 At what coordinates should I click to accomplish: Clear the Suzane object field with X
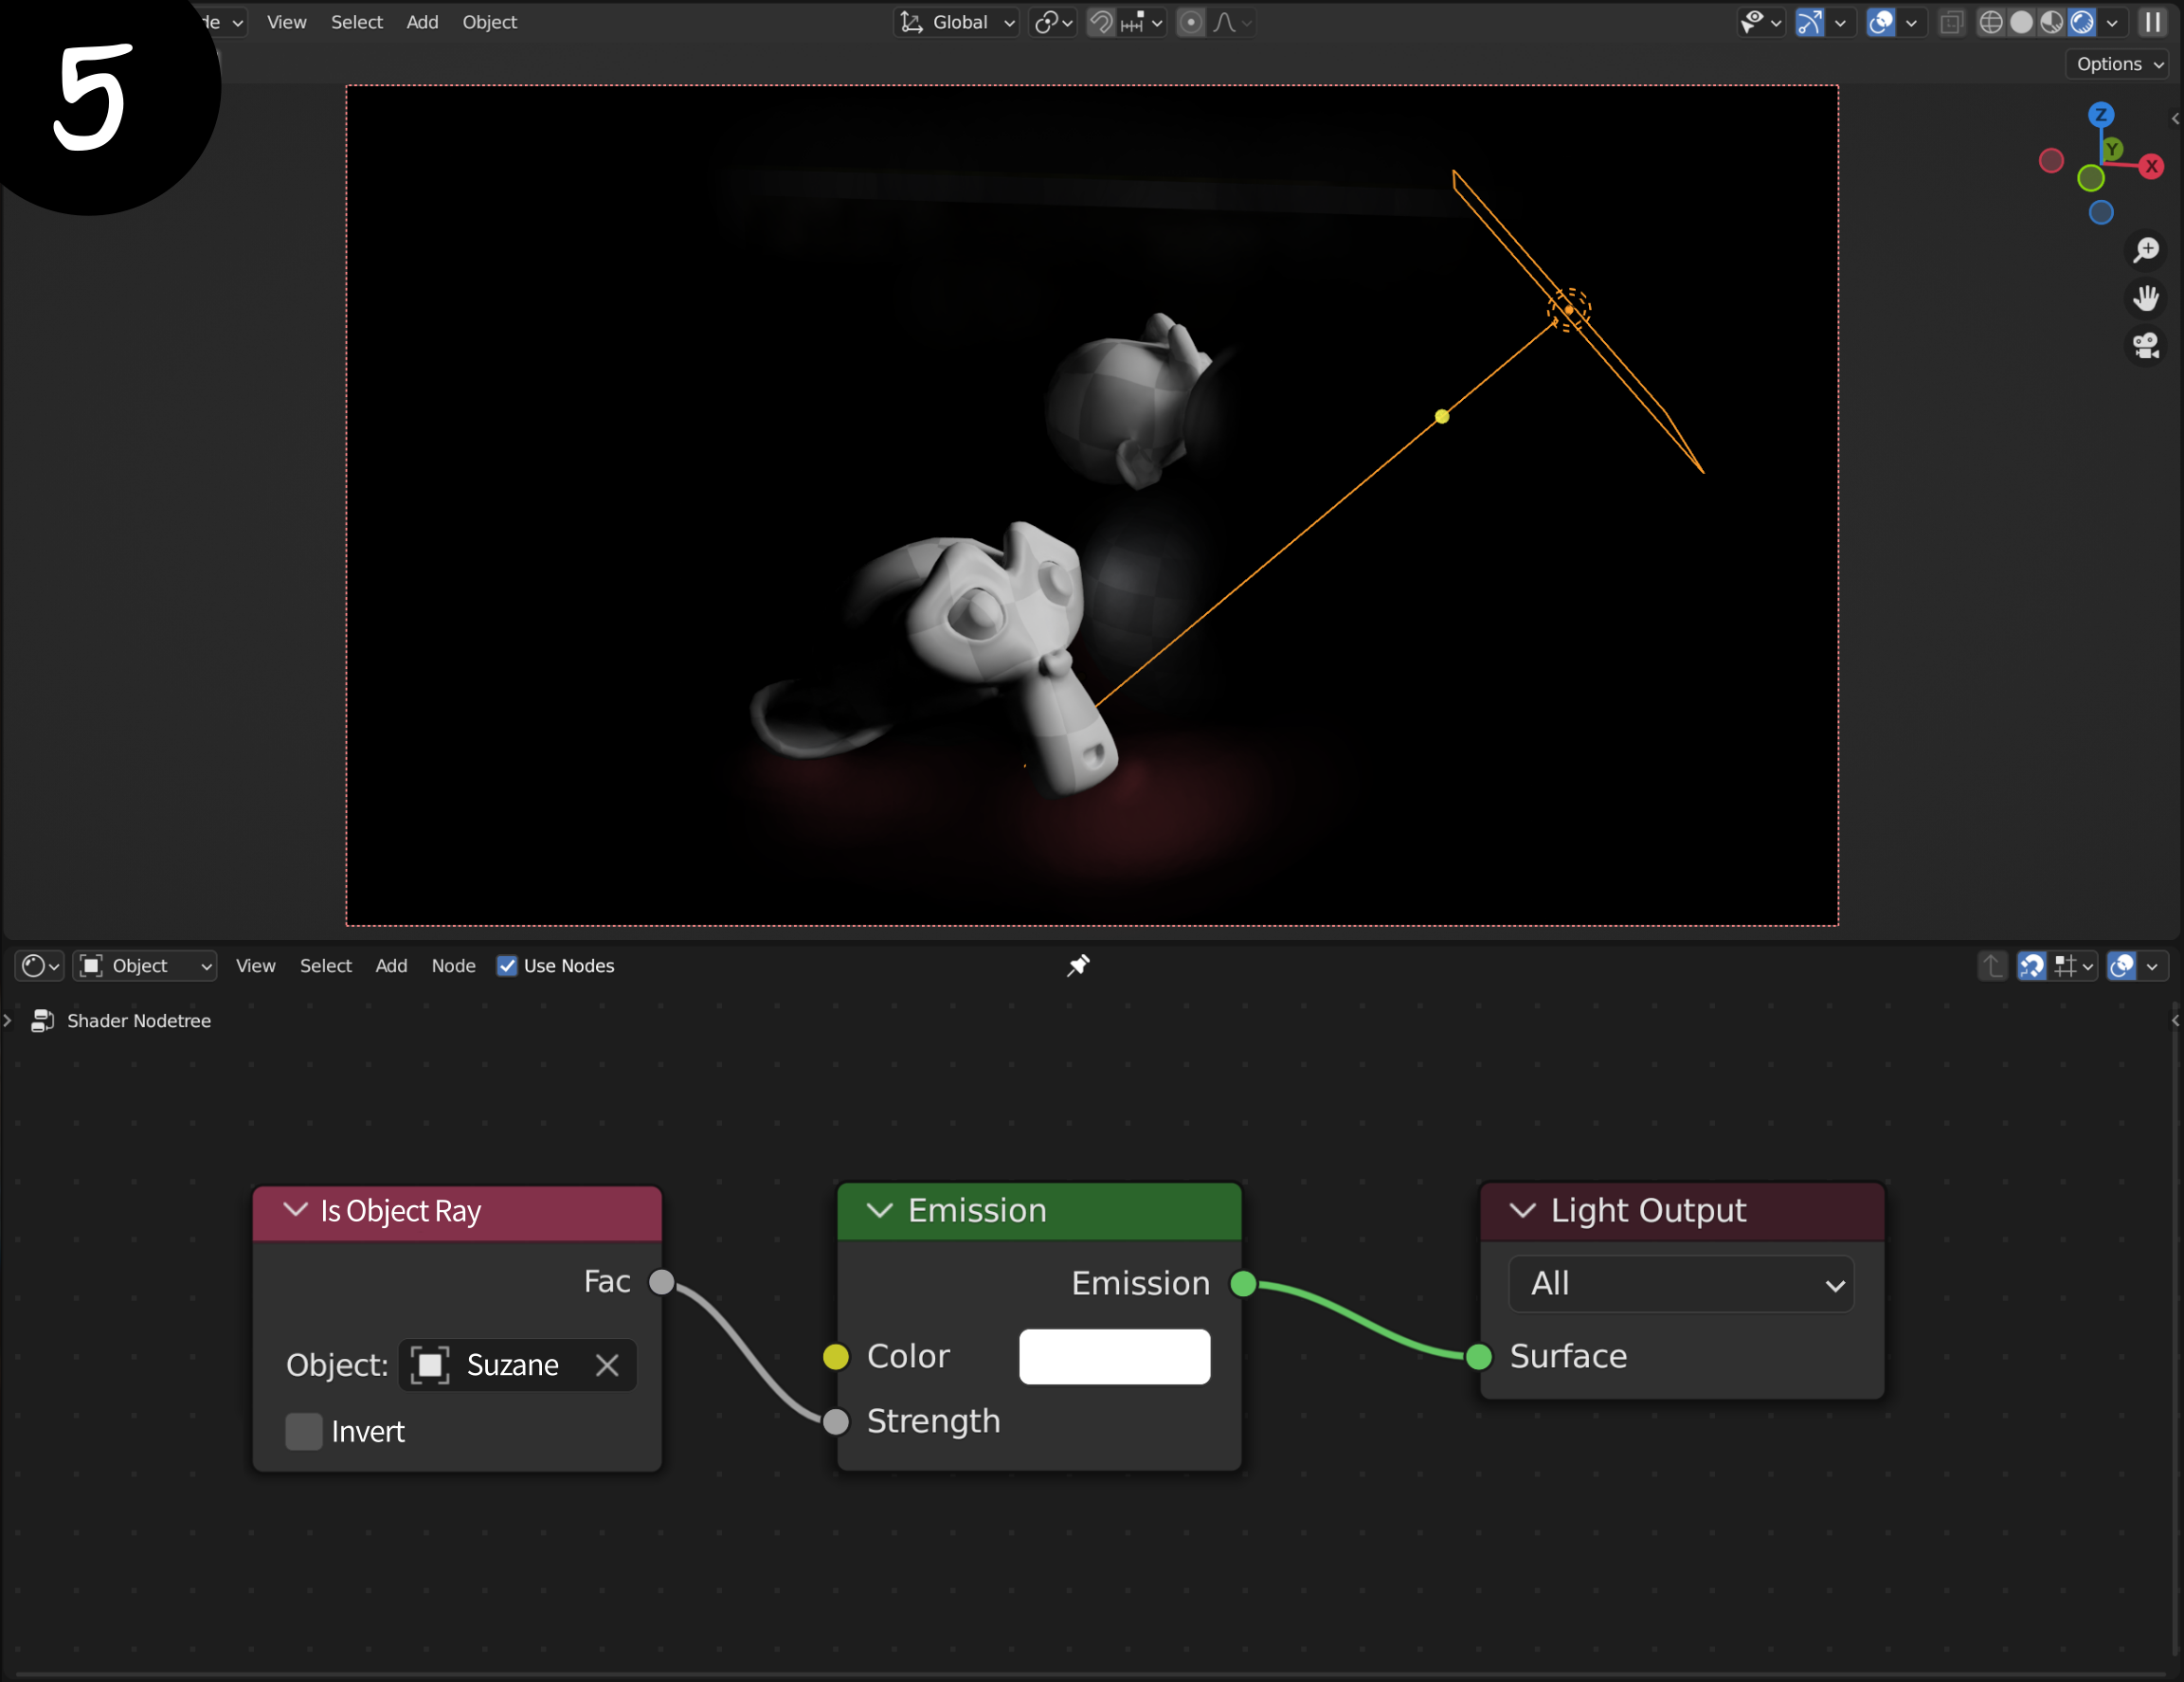coord(607,1365)
